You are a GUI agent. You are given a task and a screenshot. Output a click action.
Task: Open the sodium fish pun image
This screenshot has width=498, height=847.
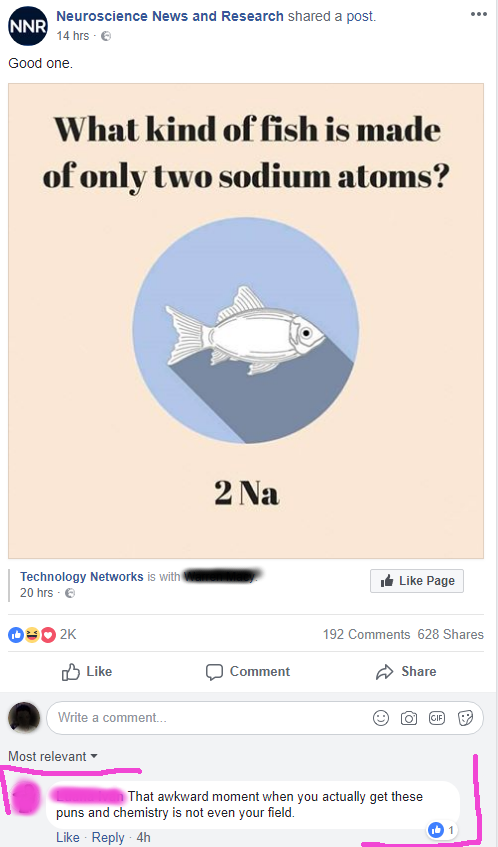click(x=246, y=321)
